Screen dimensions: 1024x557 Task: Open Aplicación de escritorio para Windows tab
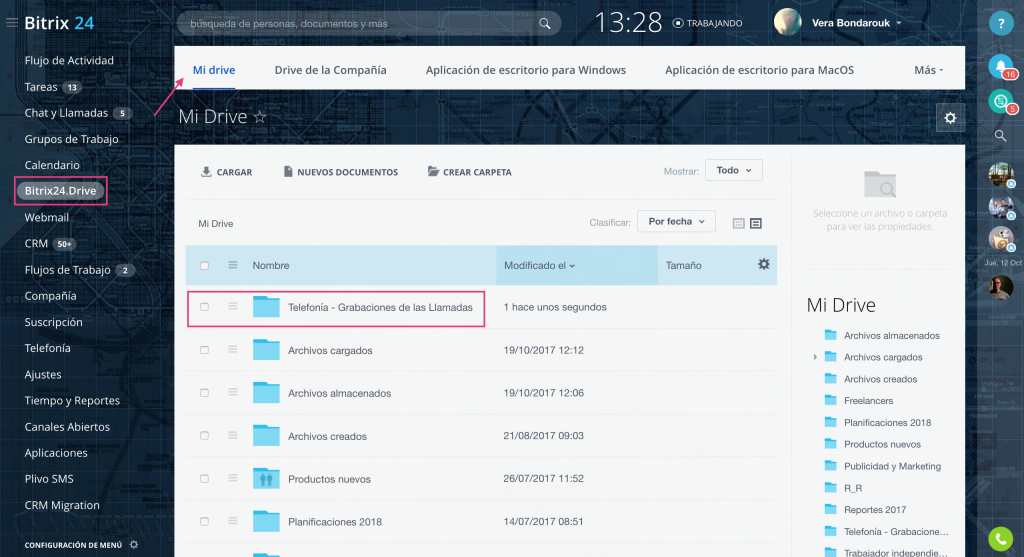pyautogui.click(x=526, y=70)
